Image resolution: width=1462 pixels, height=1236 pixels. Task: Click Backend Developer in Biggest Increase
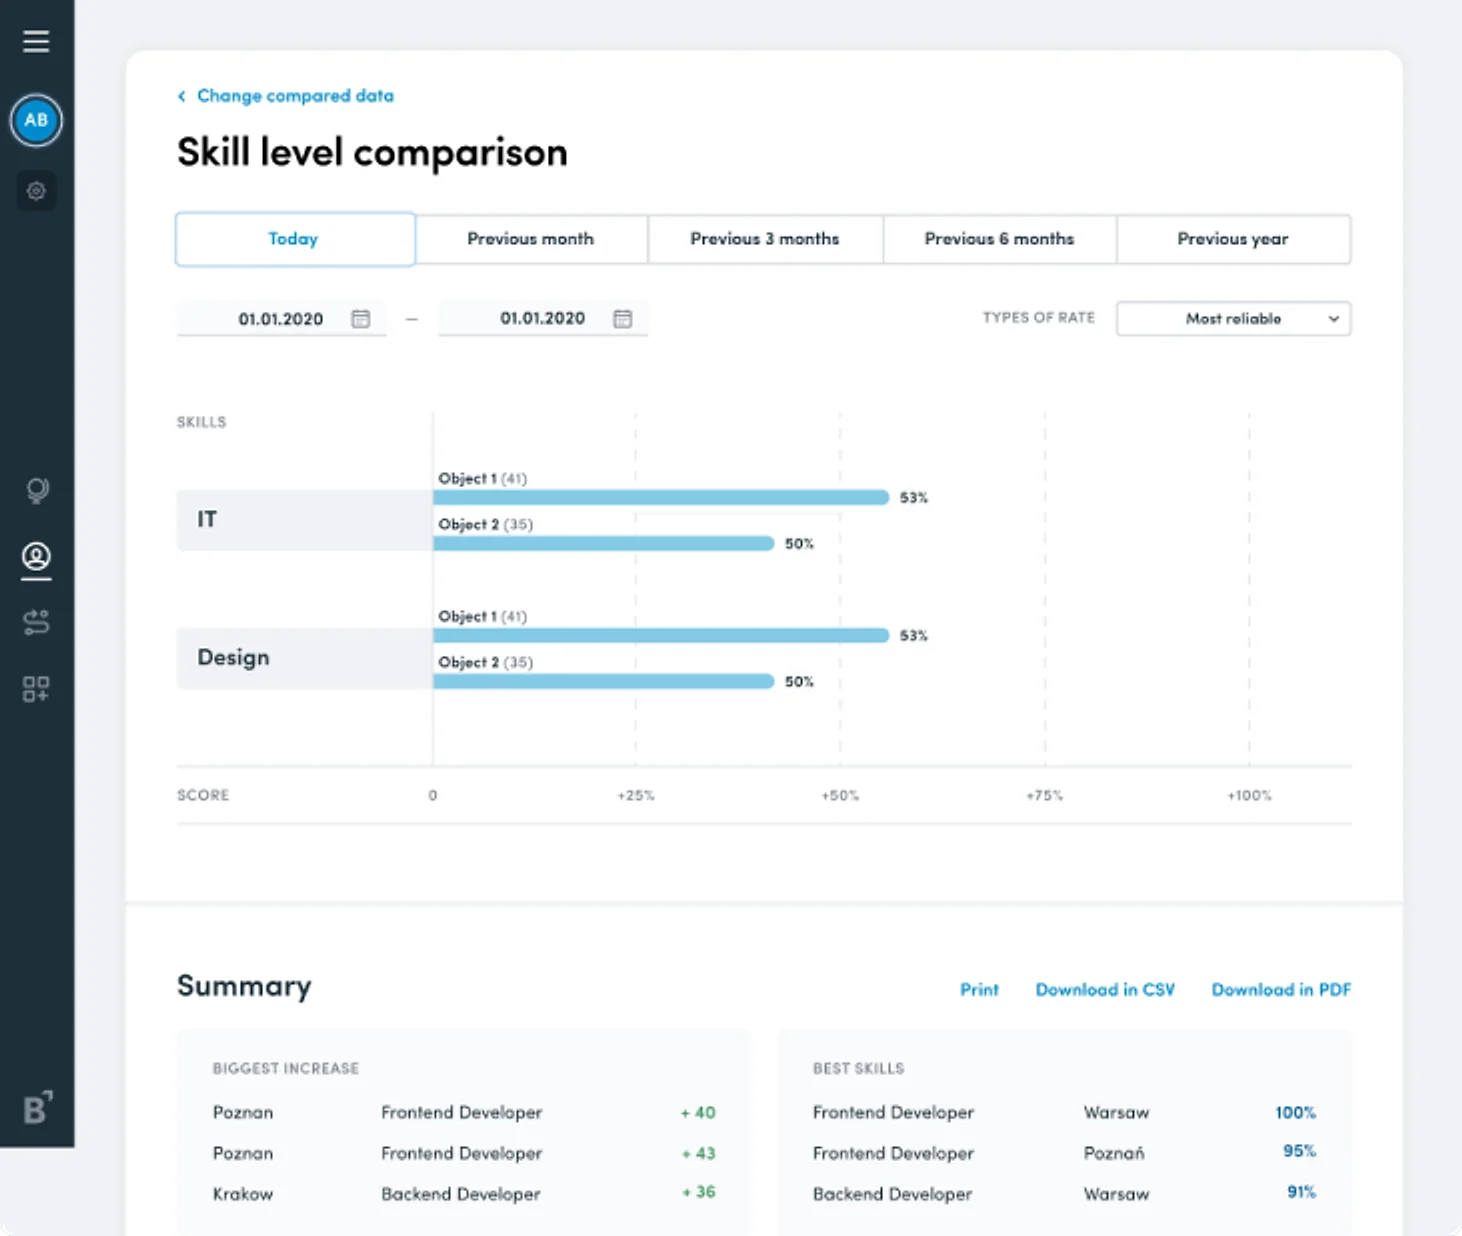coord(461,1194)
